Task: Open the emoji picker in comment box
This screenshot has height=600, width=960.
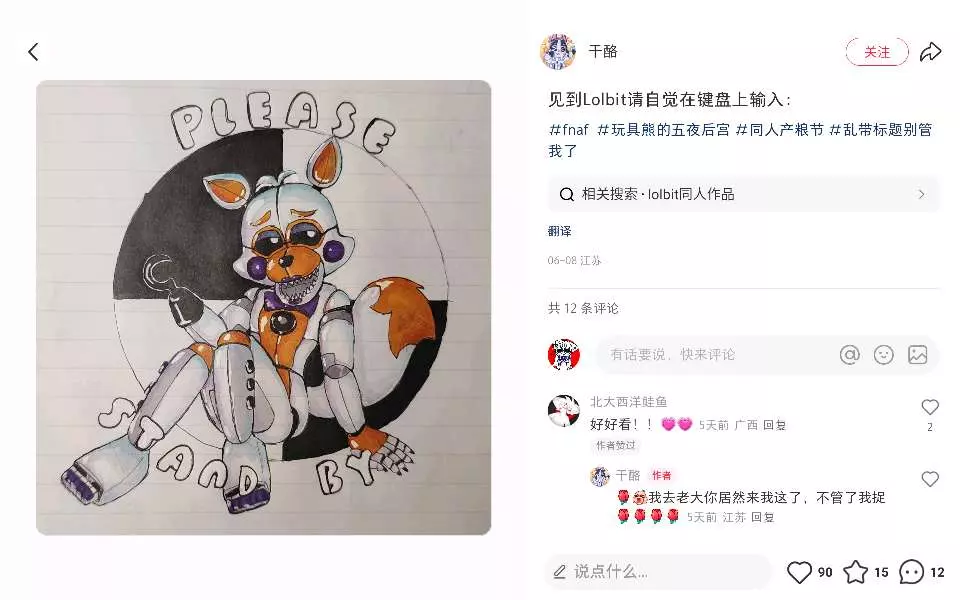Action: (883, 354)
